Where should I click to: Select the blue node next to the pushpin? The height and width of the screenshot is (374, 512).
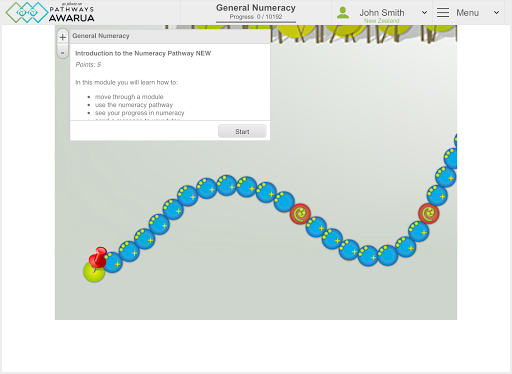113,263
